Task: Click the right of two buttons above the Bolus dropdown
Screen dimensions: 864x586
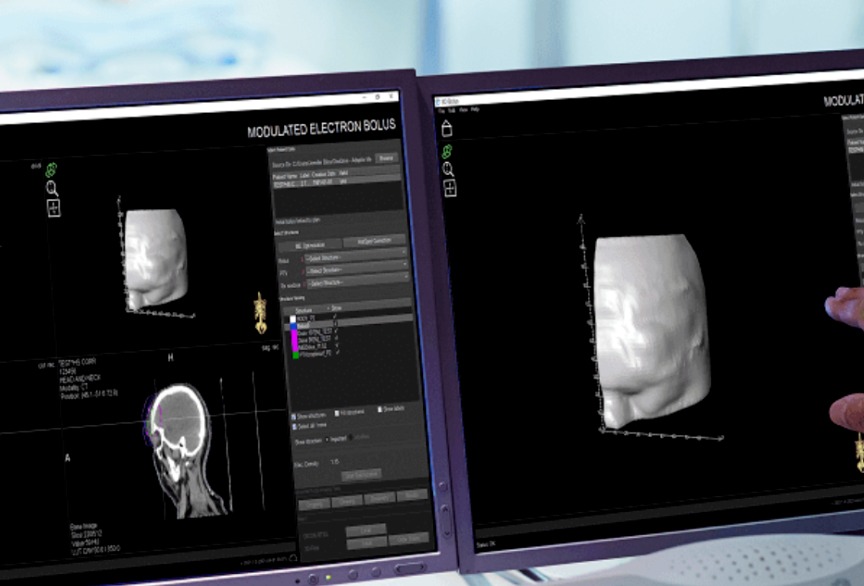Action: (374, 241)
